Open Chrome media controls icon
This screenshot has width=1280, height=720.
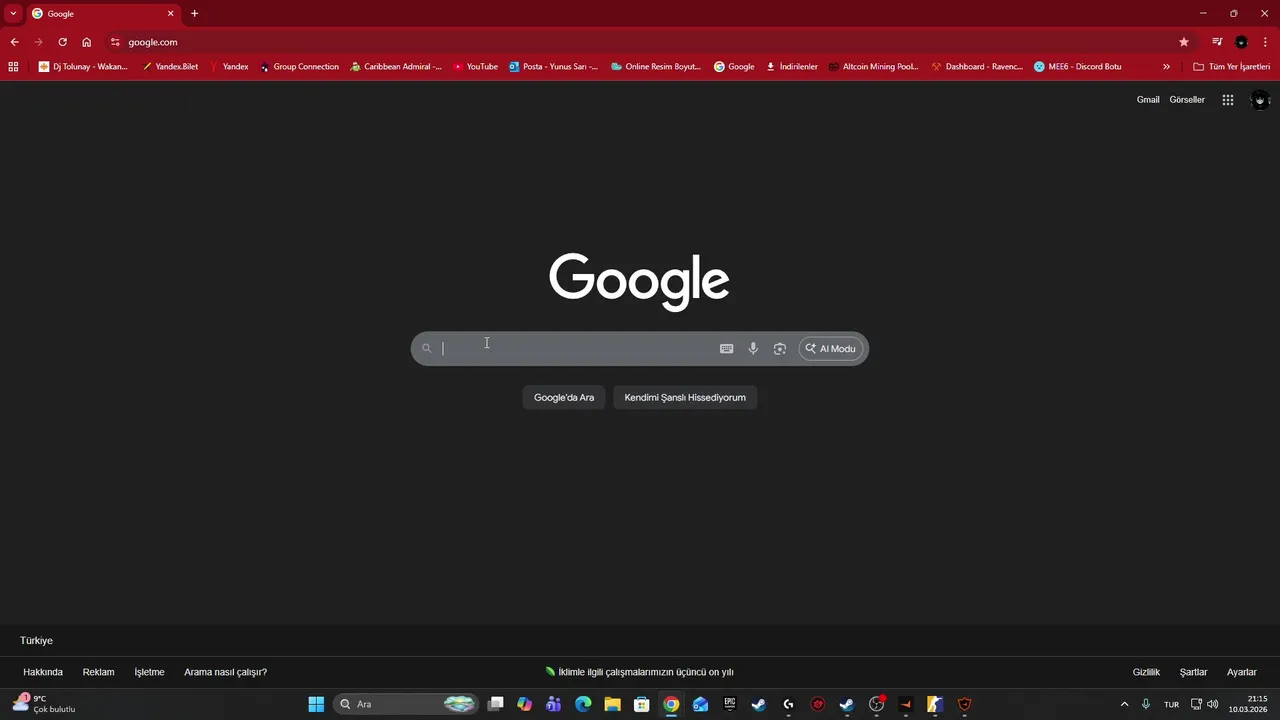click(1217, 42)
